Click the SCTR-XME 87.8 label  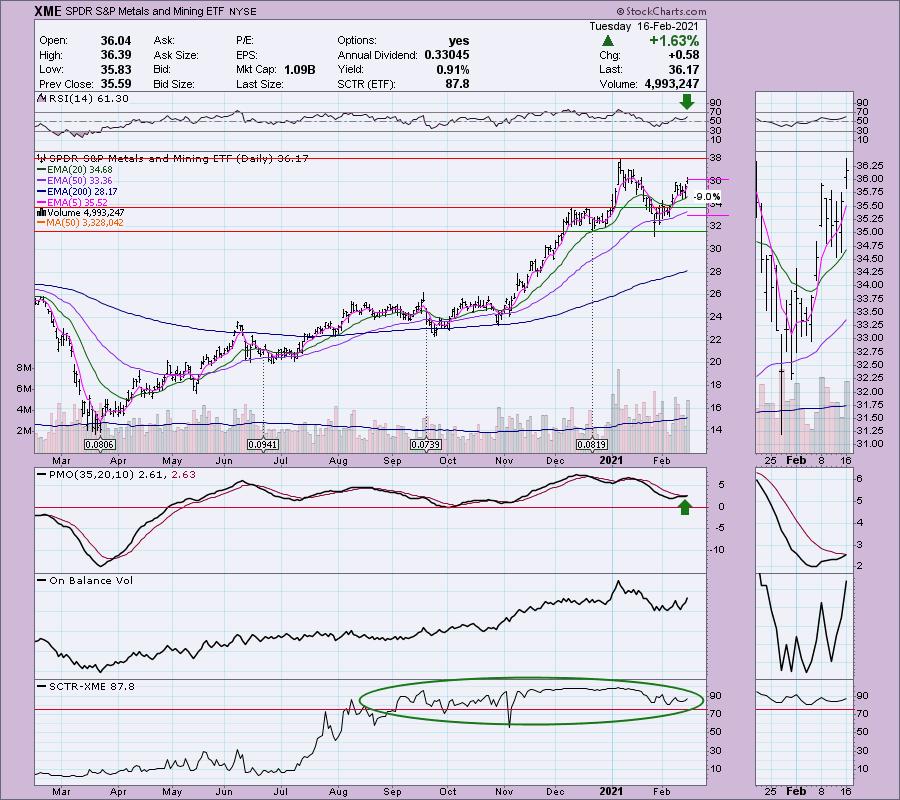[x=92, y=686]
